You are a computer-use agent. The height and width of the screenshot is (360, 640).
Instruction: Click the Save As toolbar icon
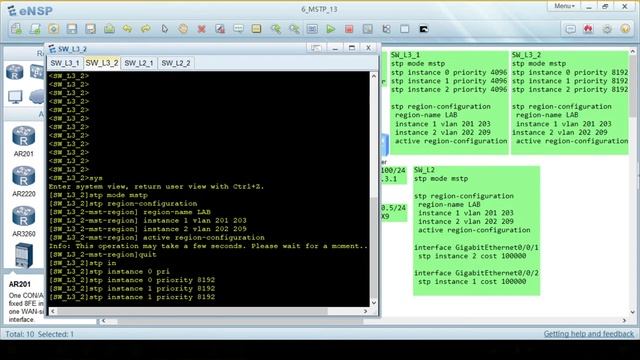click(90, 29)
